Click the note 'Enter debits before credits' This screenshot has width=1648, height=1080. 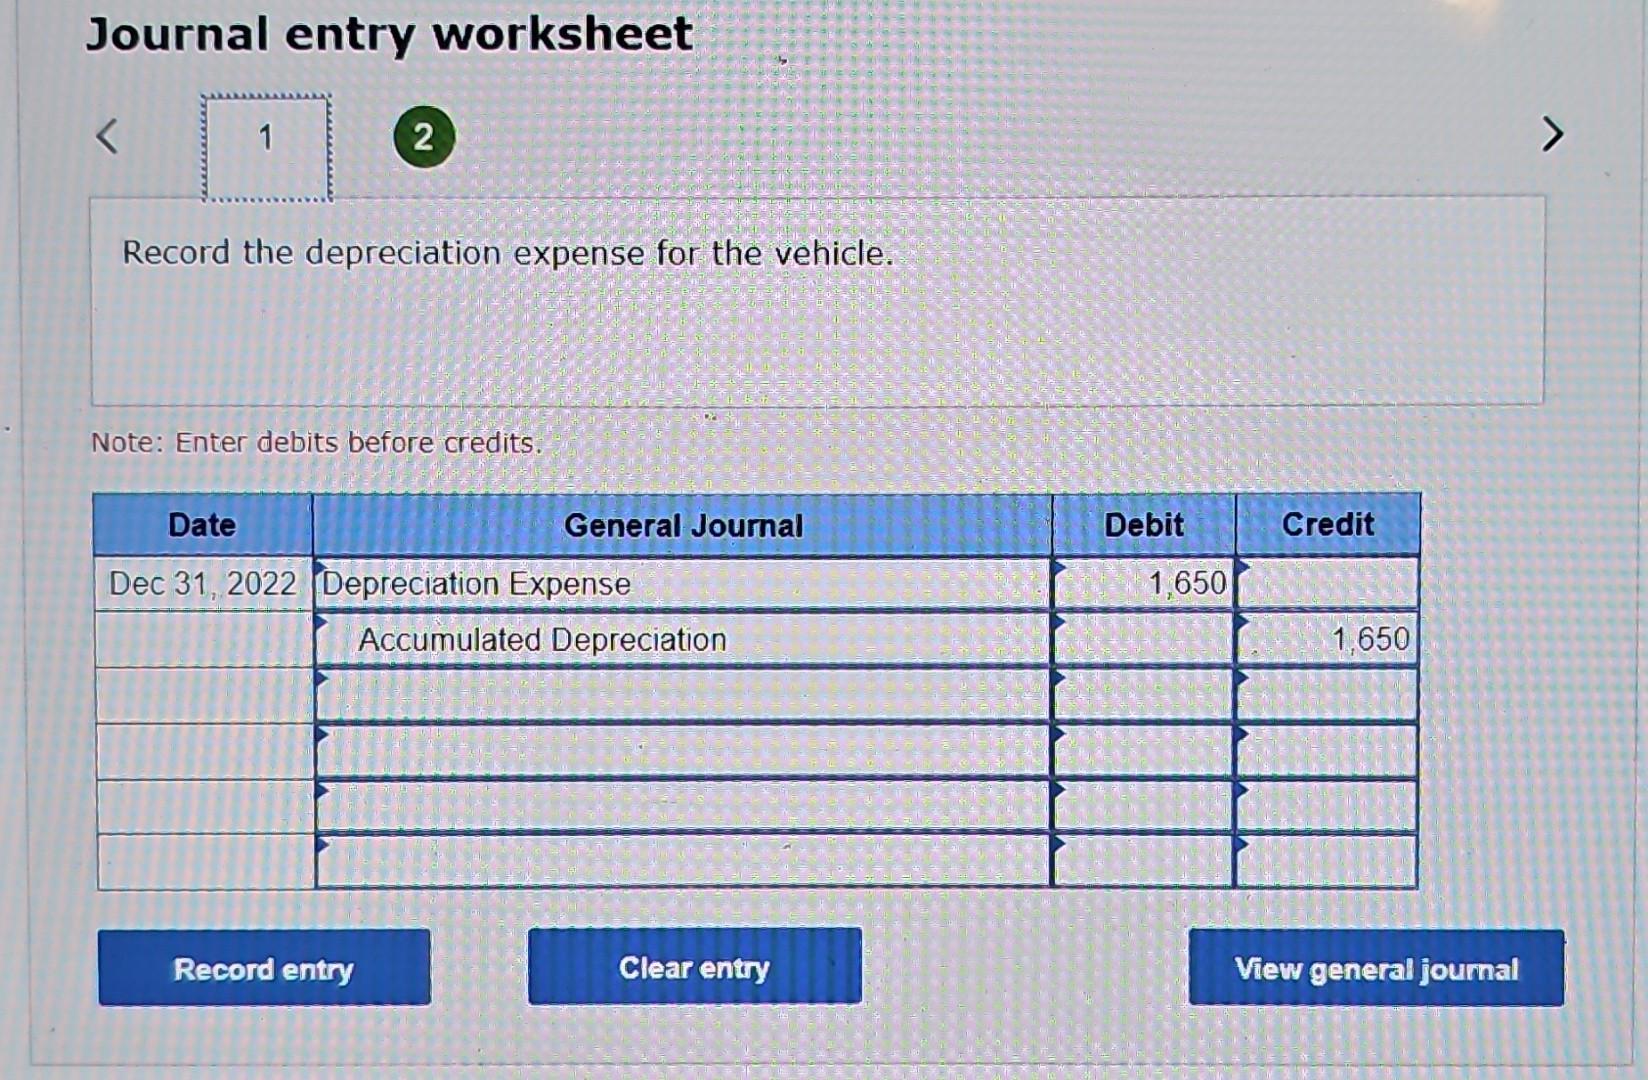[316, 442]
